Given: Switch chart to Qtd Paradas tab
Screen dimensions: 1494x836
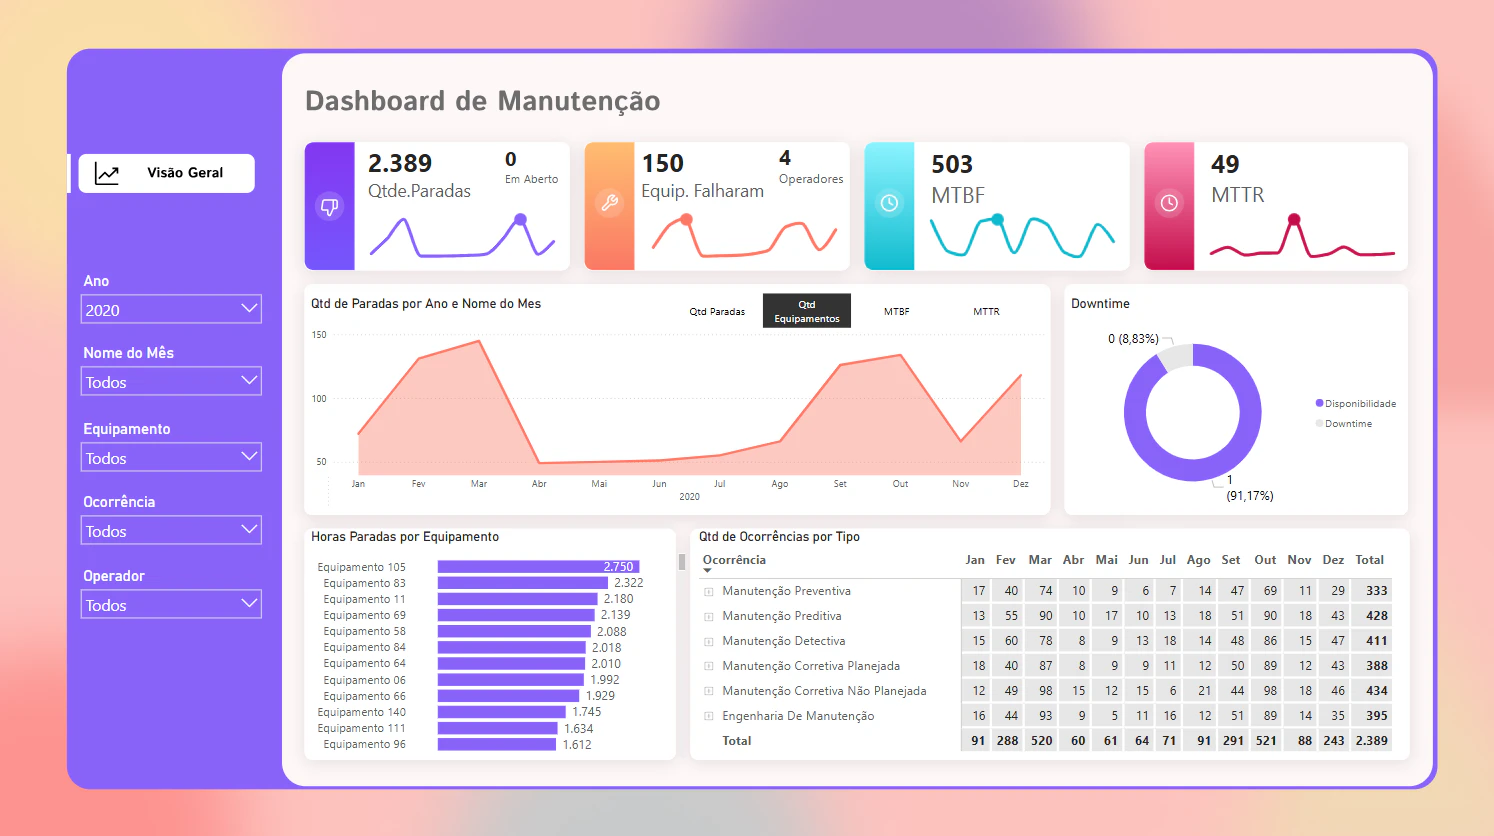Looking at the screenshot, I should [x=717, y=311].
